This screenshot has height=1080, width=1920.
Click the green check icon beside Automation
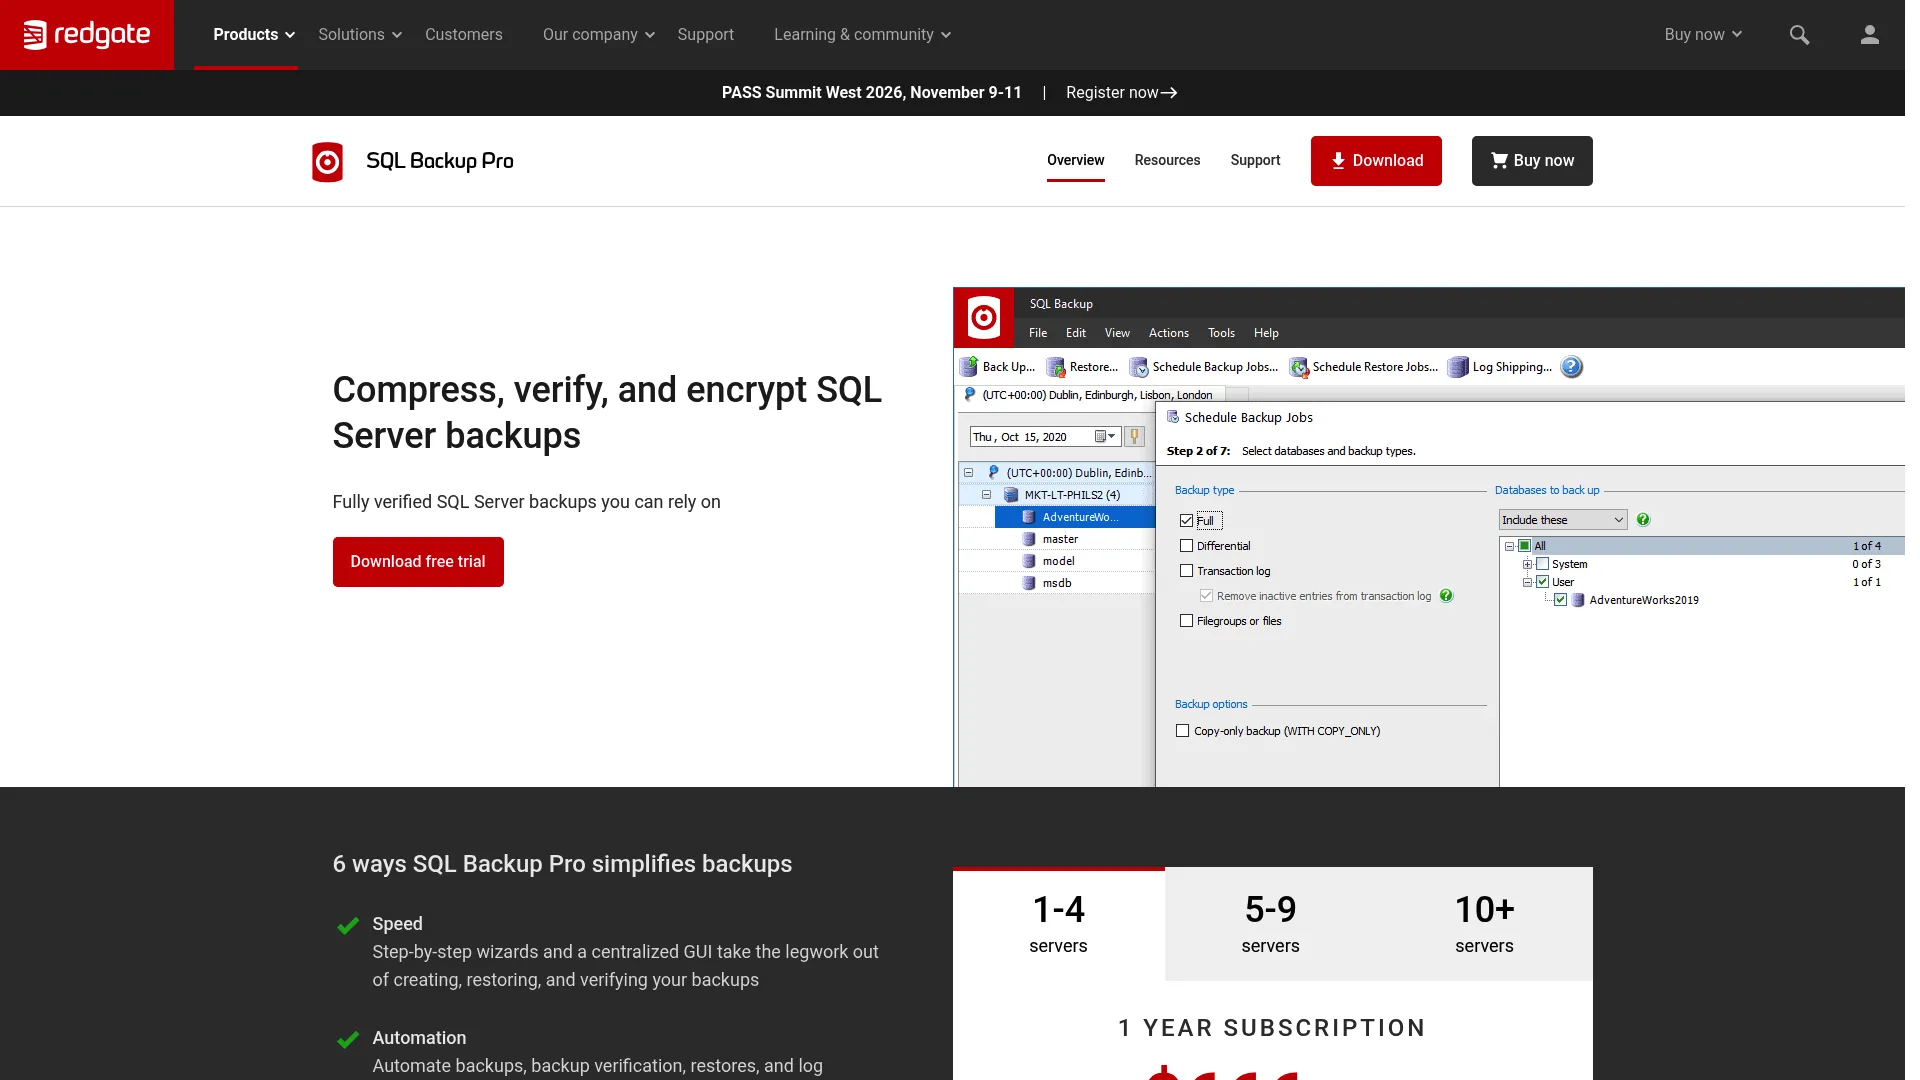[348, 1040]
